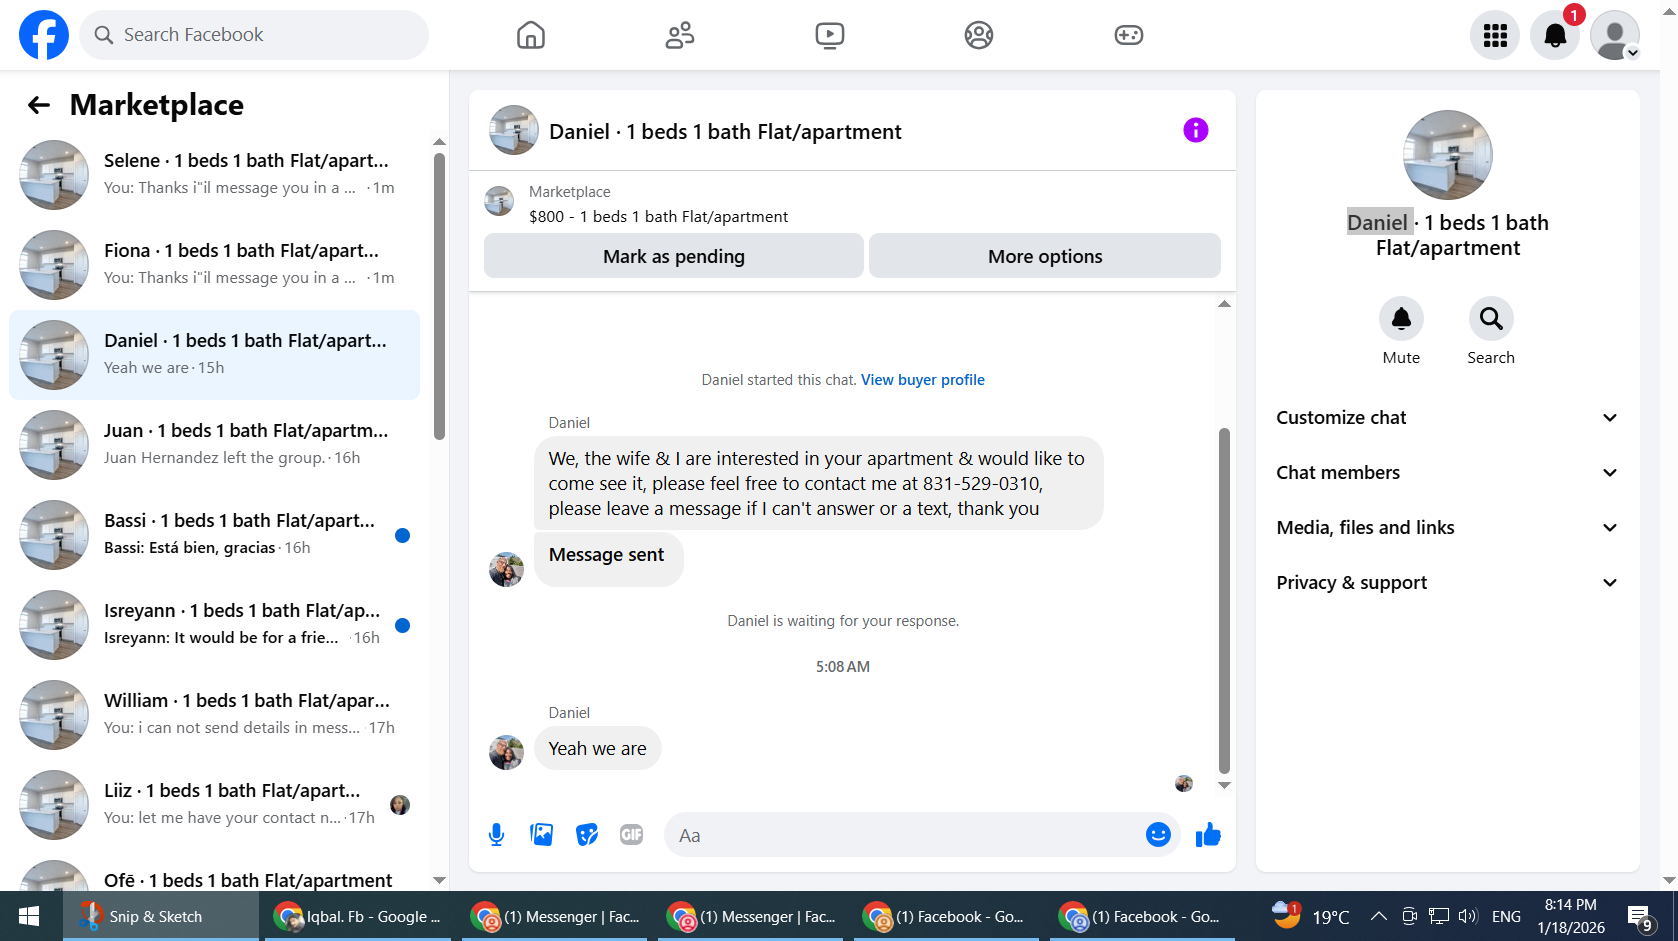1678x941 pixels.
Task: Open the emoji picker
Action: pos(1158,835)
